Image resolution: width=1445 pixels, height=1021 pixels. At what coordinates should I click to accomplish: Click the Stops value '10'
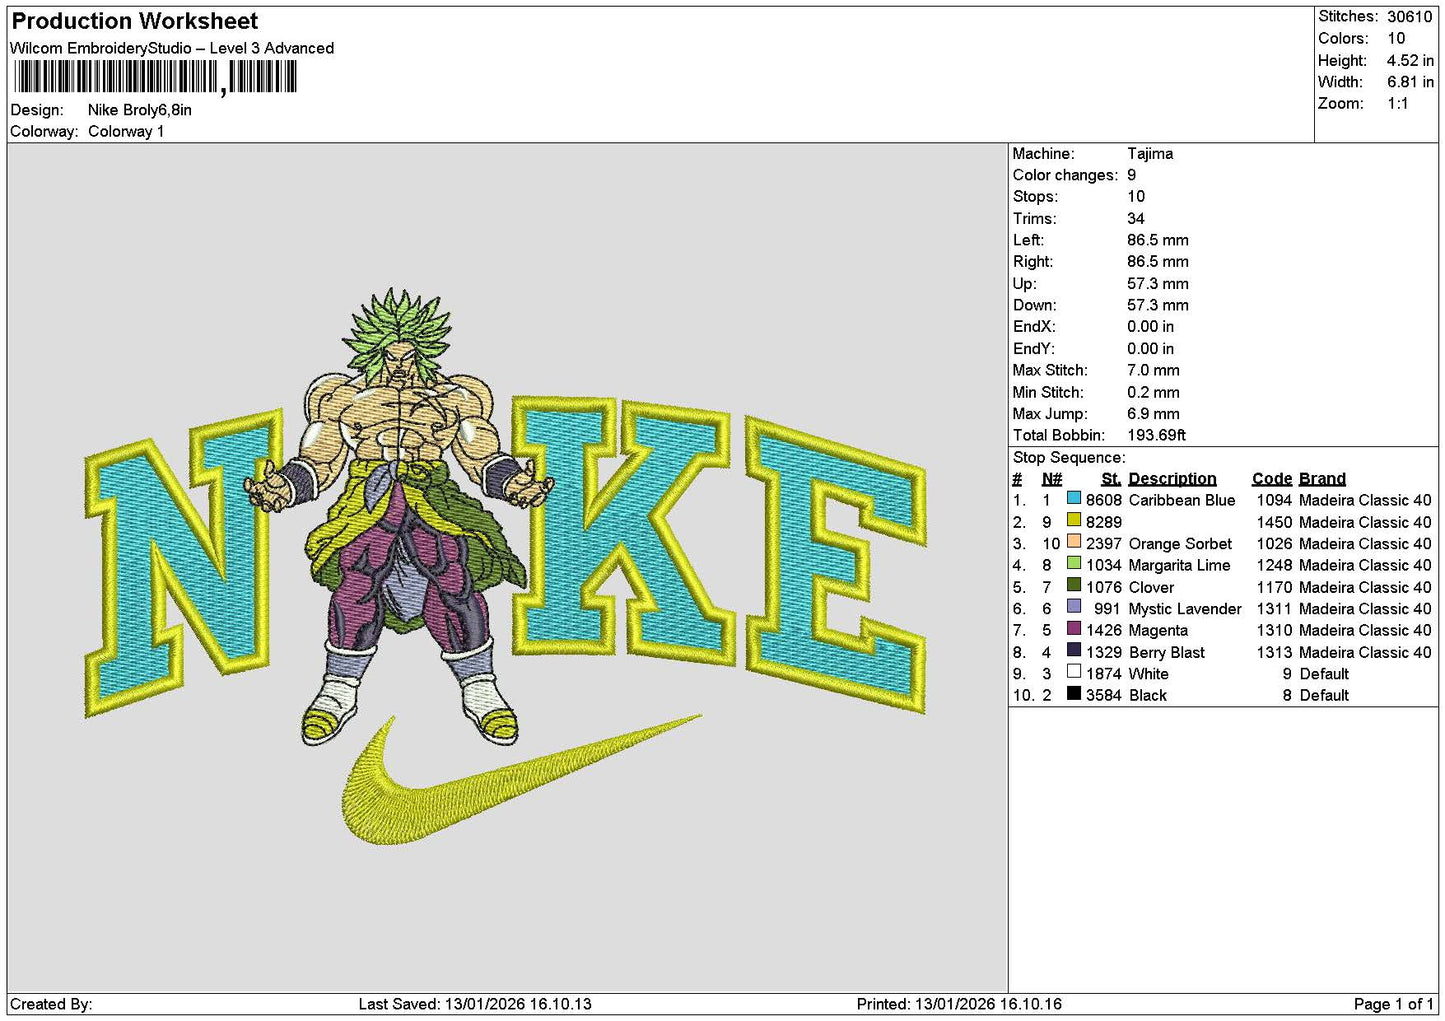(x=1136, y=196)
